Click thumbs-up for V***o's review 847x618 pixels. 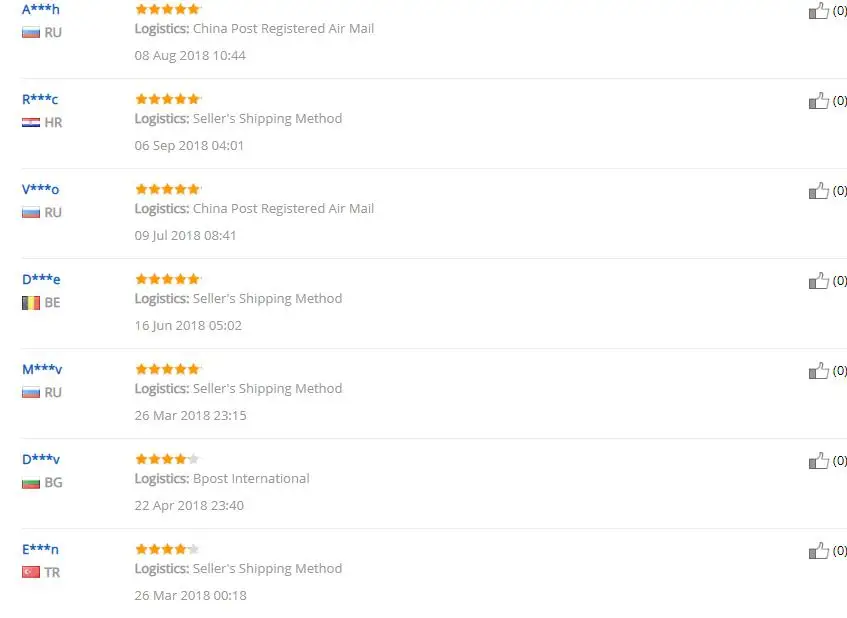(818, 191)
